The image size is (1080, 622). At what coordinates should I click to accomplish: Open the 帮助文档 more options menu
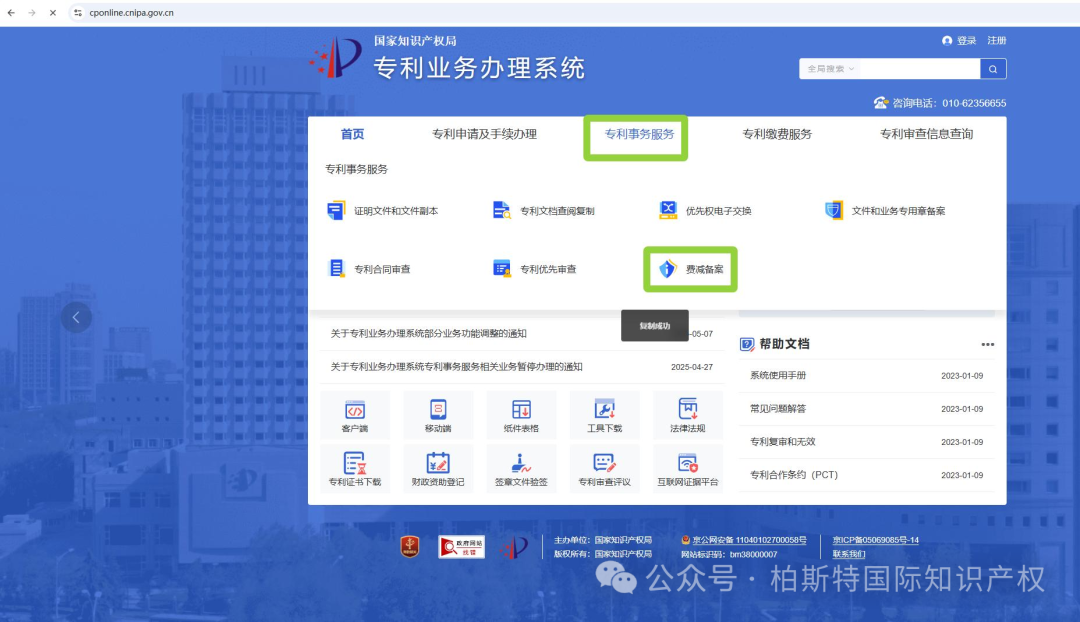(x=987, y=344)
